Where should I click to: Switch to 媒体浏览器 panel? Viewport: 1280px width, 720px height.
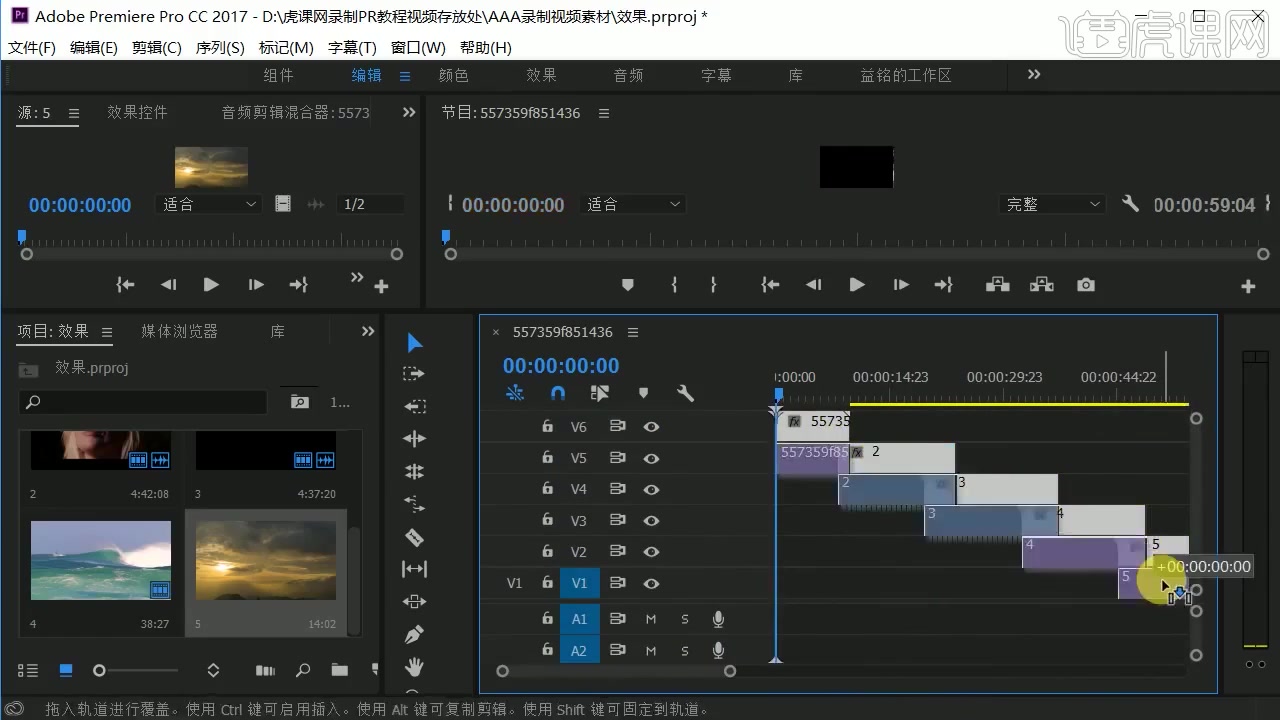(179, 331)
